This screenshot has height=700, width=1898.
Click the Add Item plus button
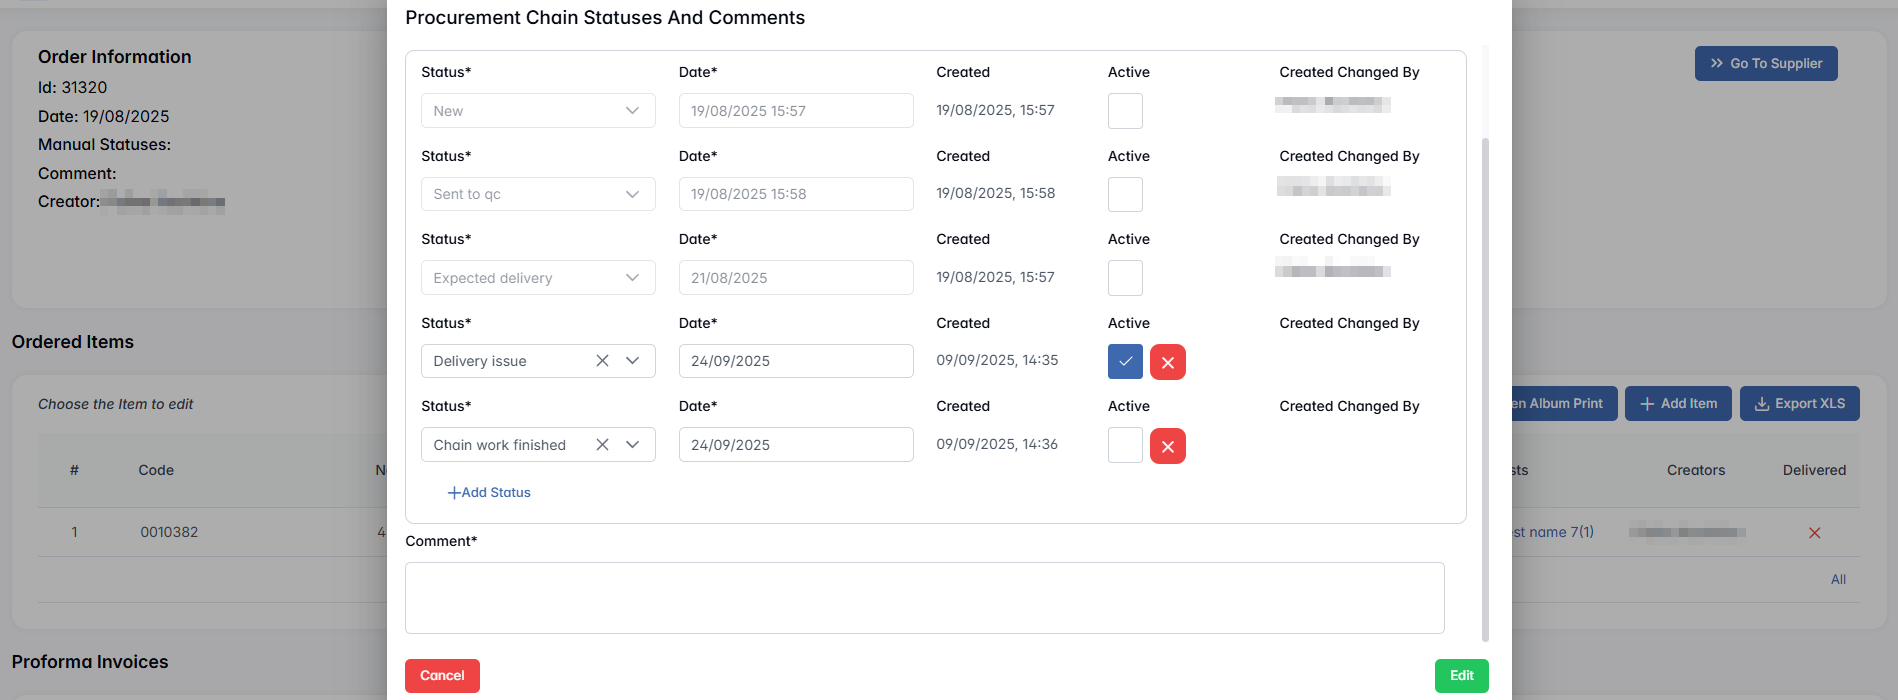1678,404
